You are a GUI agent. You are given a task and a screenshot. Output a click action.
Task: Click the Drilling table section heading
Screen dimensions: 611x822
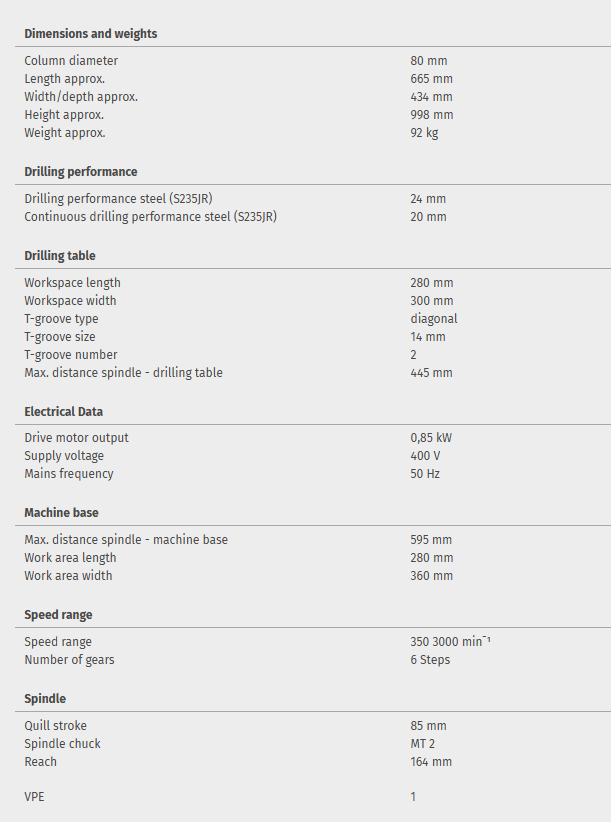(60, 256)
